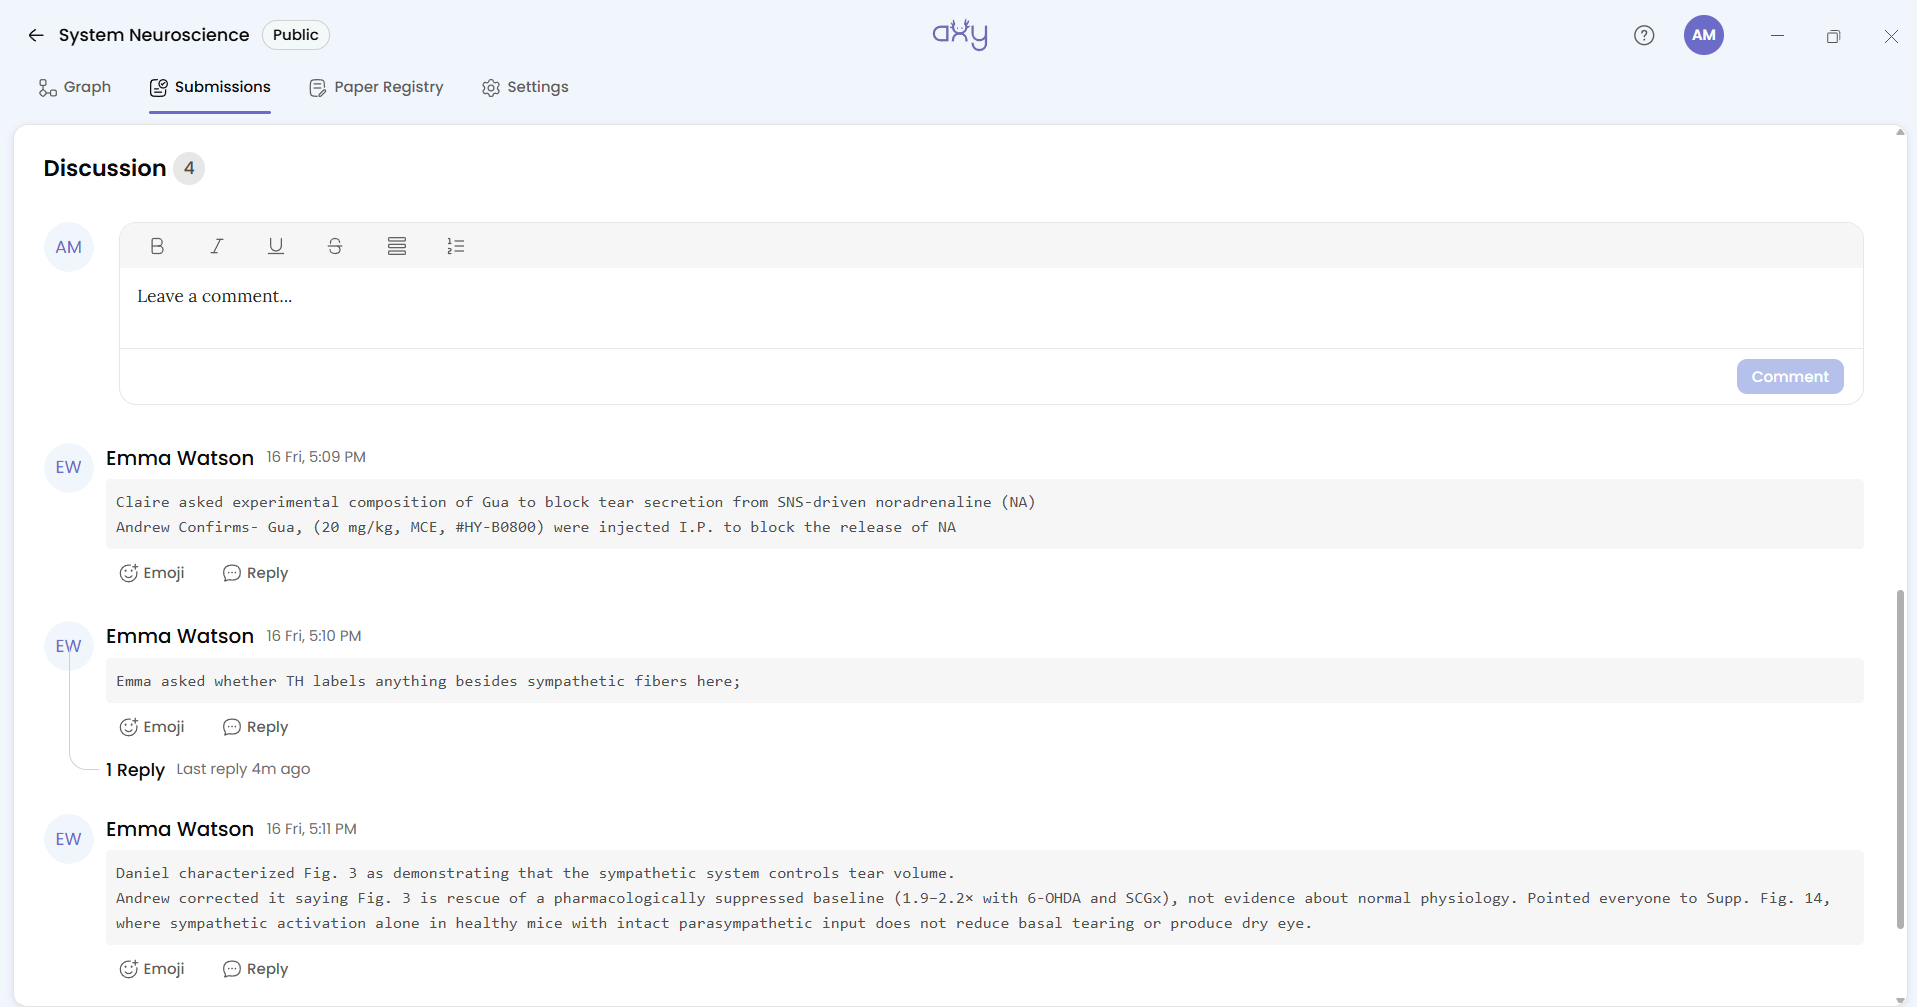The image size is (1917, 1007).
Task: Click the 'Last reply 4m ago' text
Action: 243,769
